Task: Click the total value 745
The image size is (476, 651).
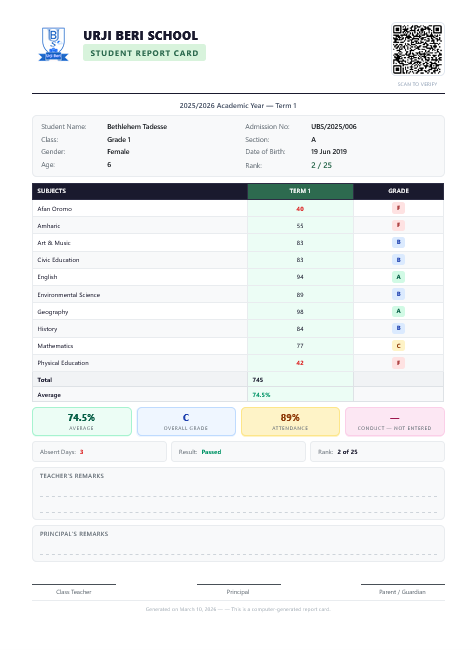Action: click(x=258, y=380)
